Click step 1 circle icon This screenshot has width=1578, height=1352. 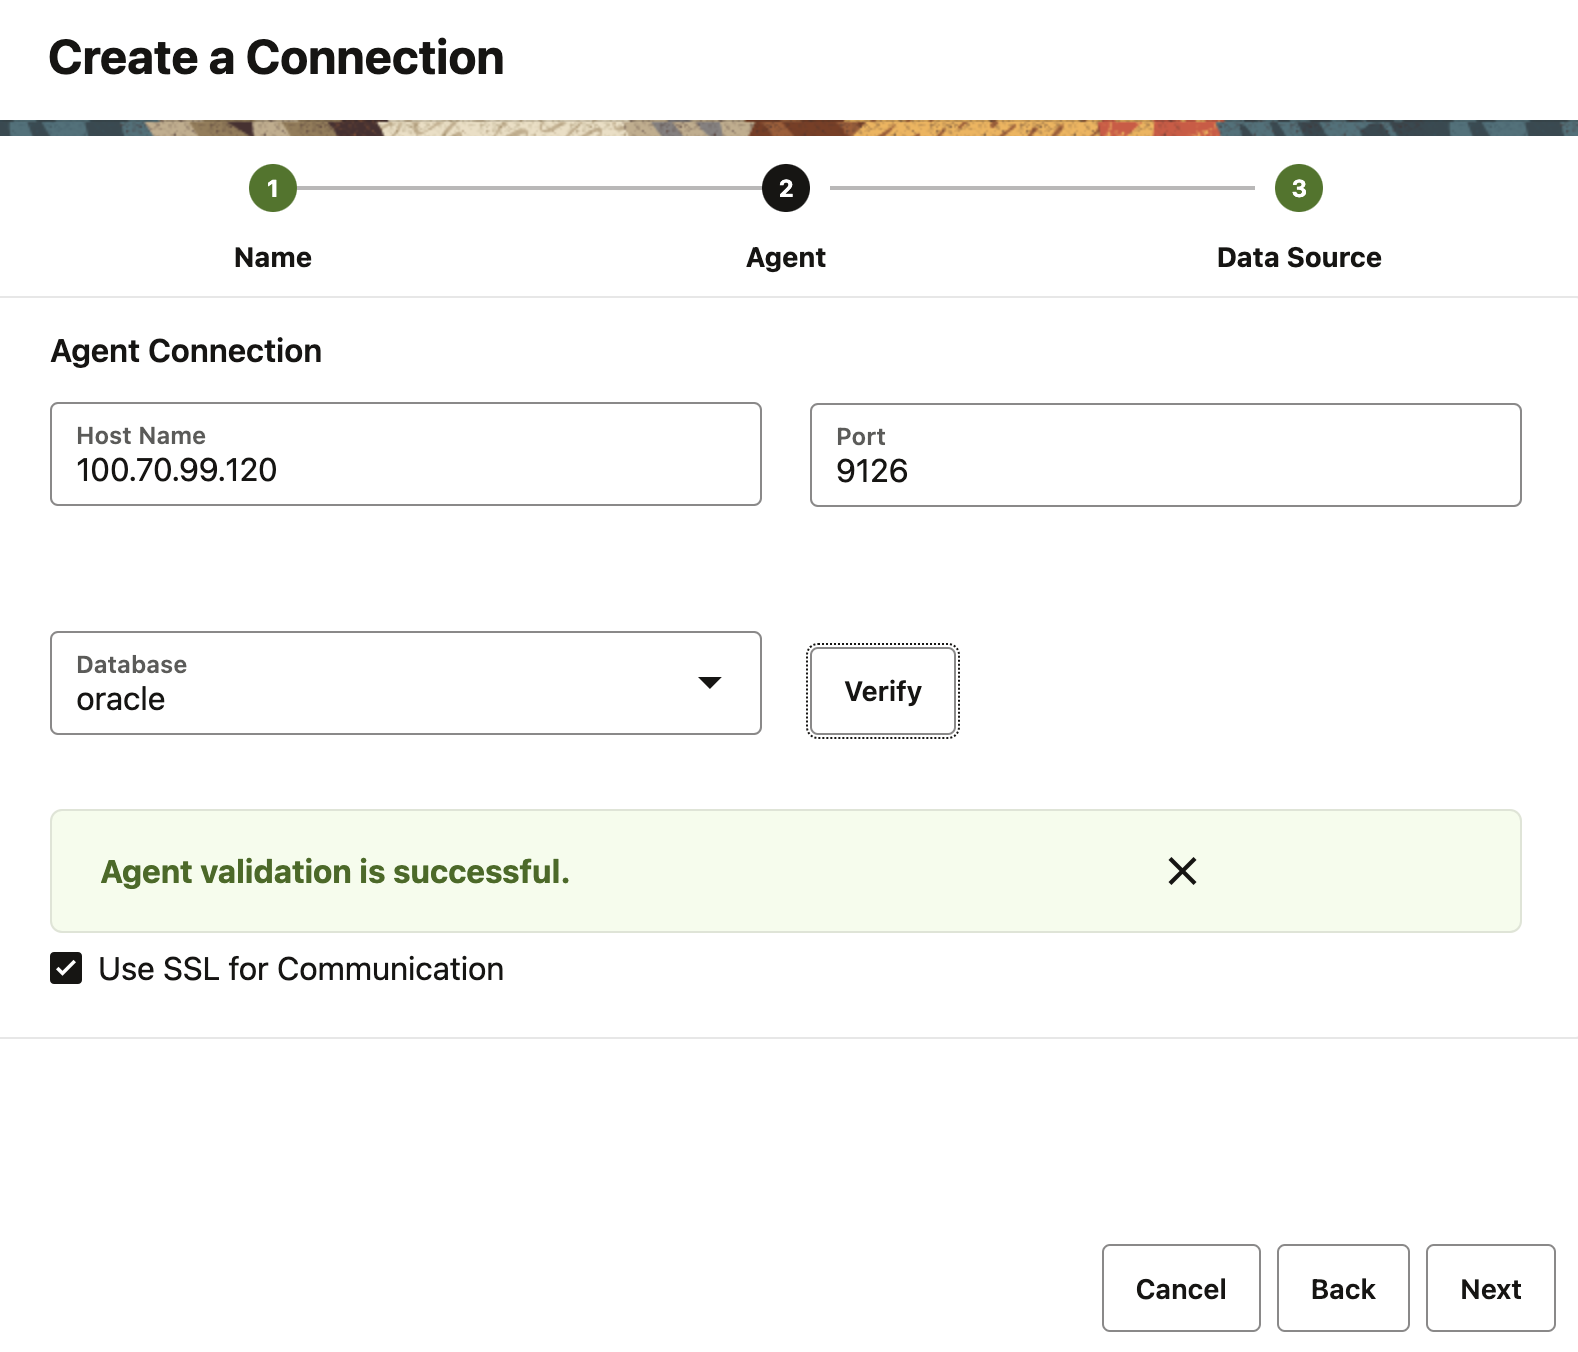(x=273, y=188)
